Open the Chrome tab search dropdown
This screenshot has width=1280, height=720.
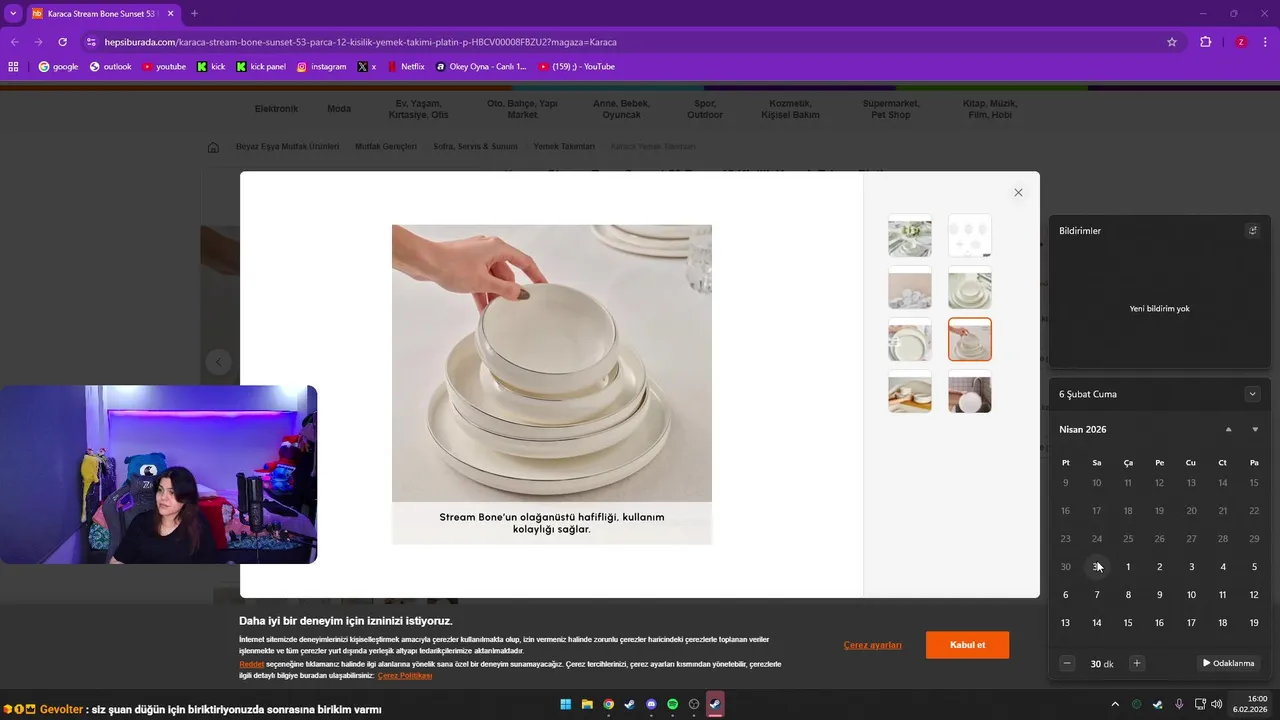13,13
